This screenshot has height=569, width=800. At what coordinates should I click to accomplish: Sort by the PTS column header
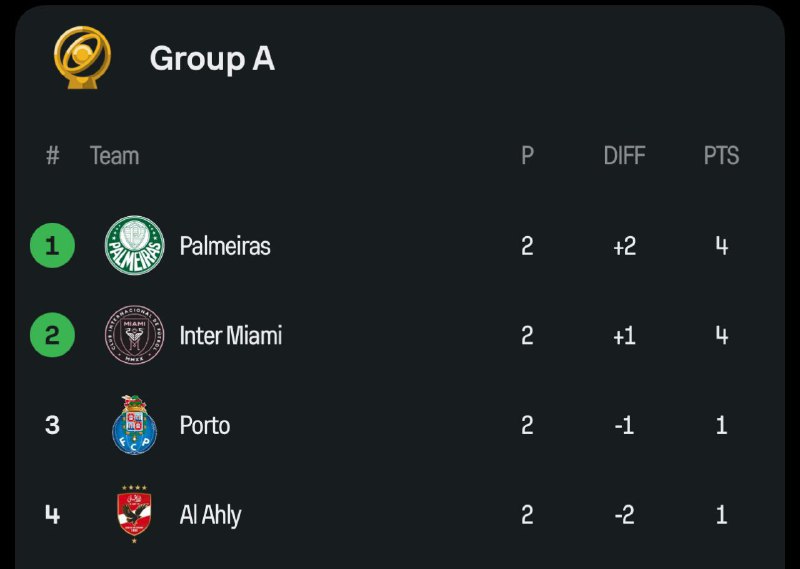click(721, 156)
